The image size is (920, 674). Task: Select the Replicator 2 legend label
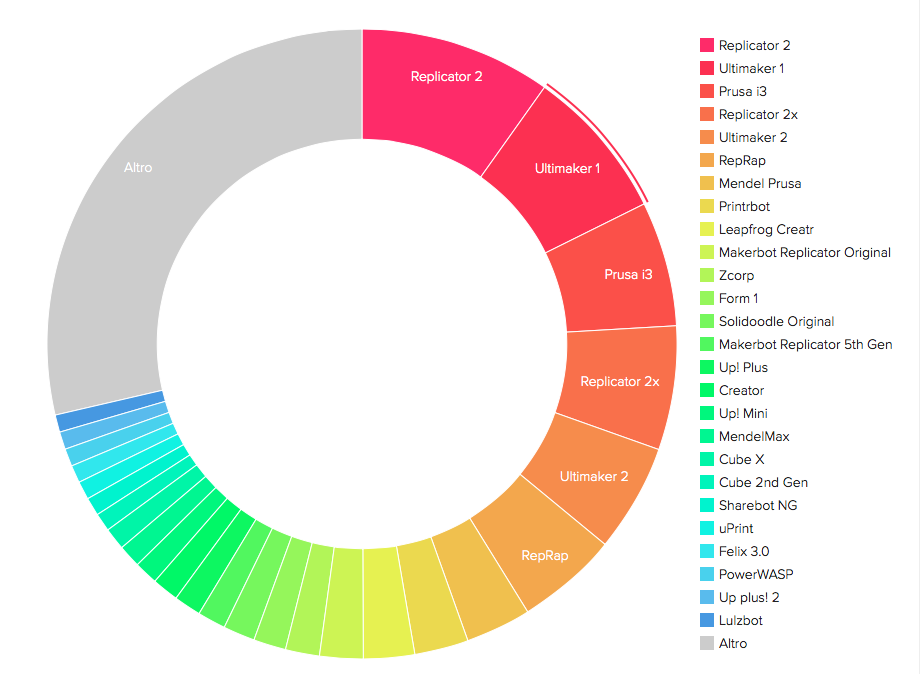(x=755, y=45)
